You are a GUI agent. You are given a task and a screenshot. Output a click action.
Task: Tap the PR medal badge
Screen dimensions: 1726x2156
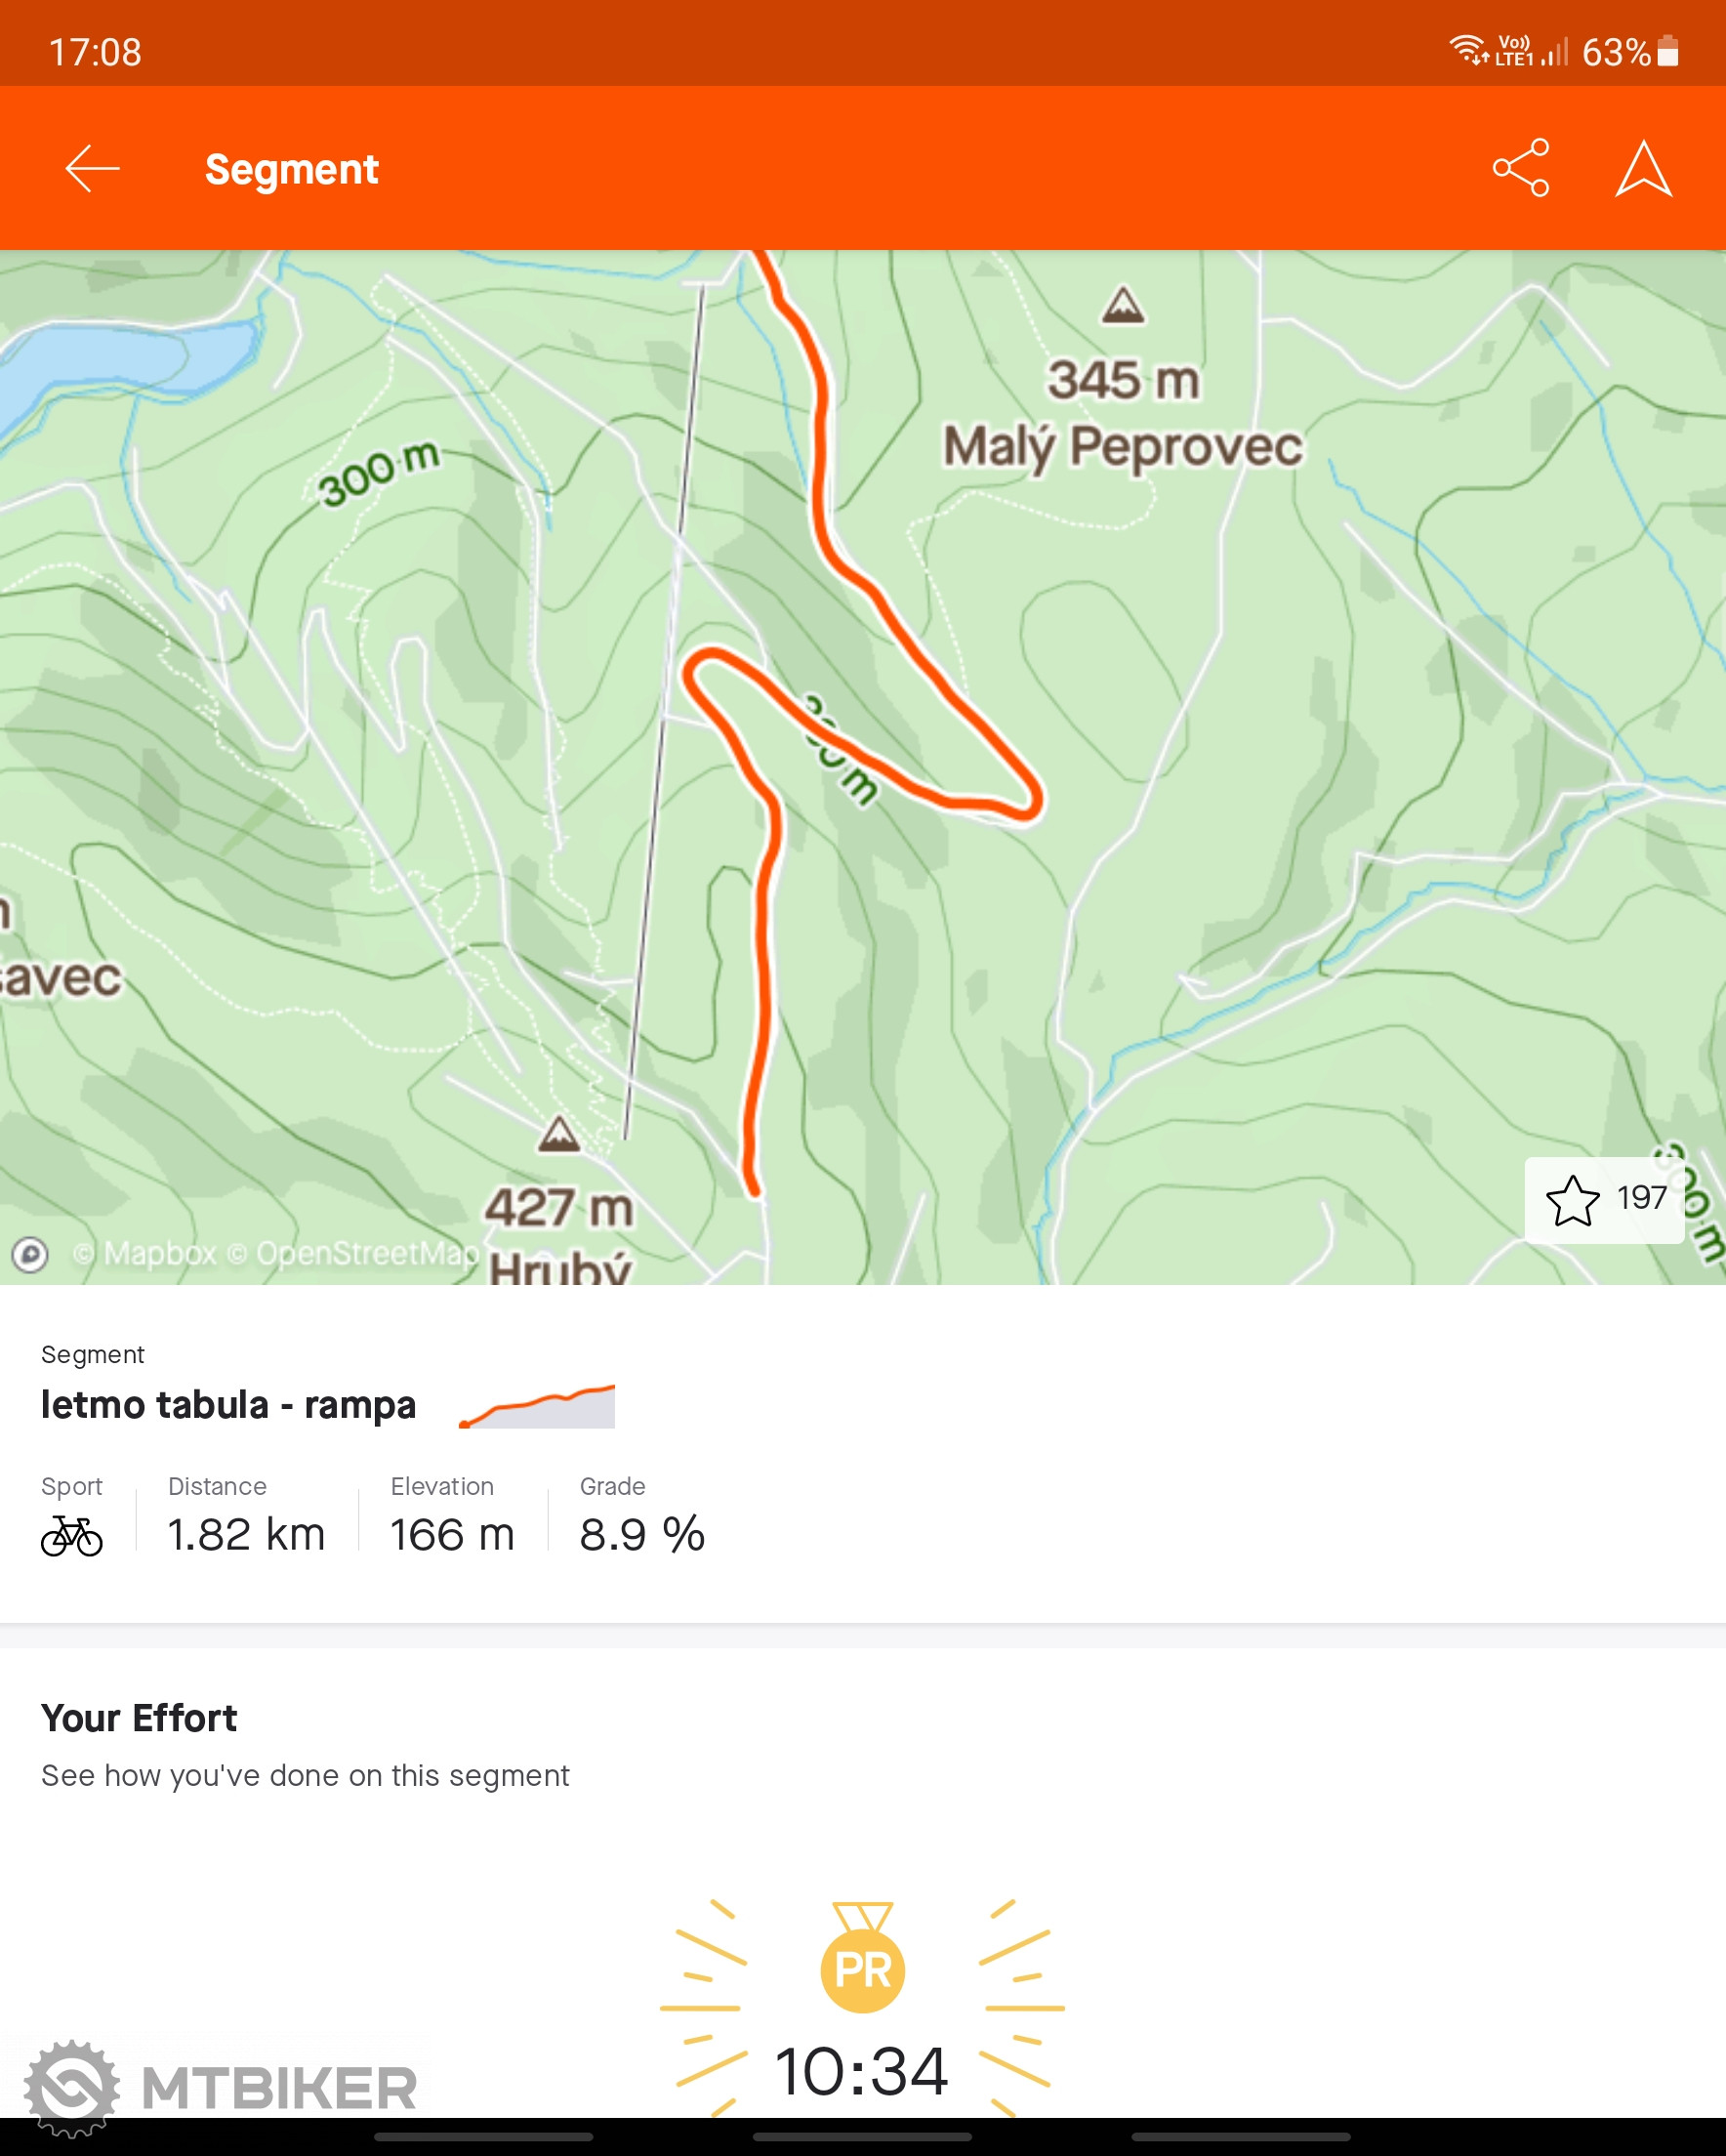pyautogui.click(x=862, y=1958)
